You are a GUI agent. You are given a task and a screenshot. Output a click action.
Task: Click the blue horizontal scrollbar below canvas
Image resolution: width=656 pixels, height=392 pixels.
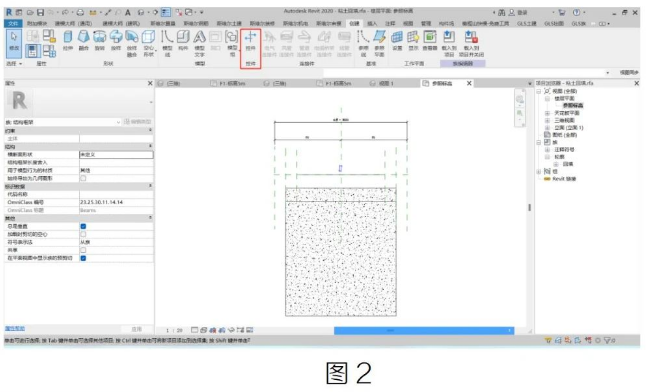point(424,331)
